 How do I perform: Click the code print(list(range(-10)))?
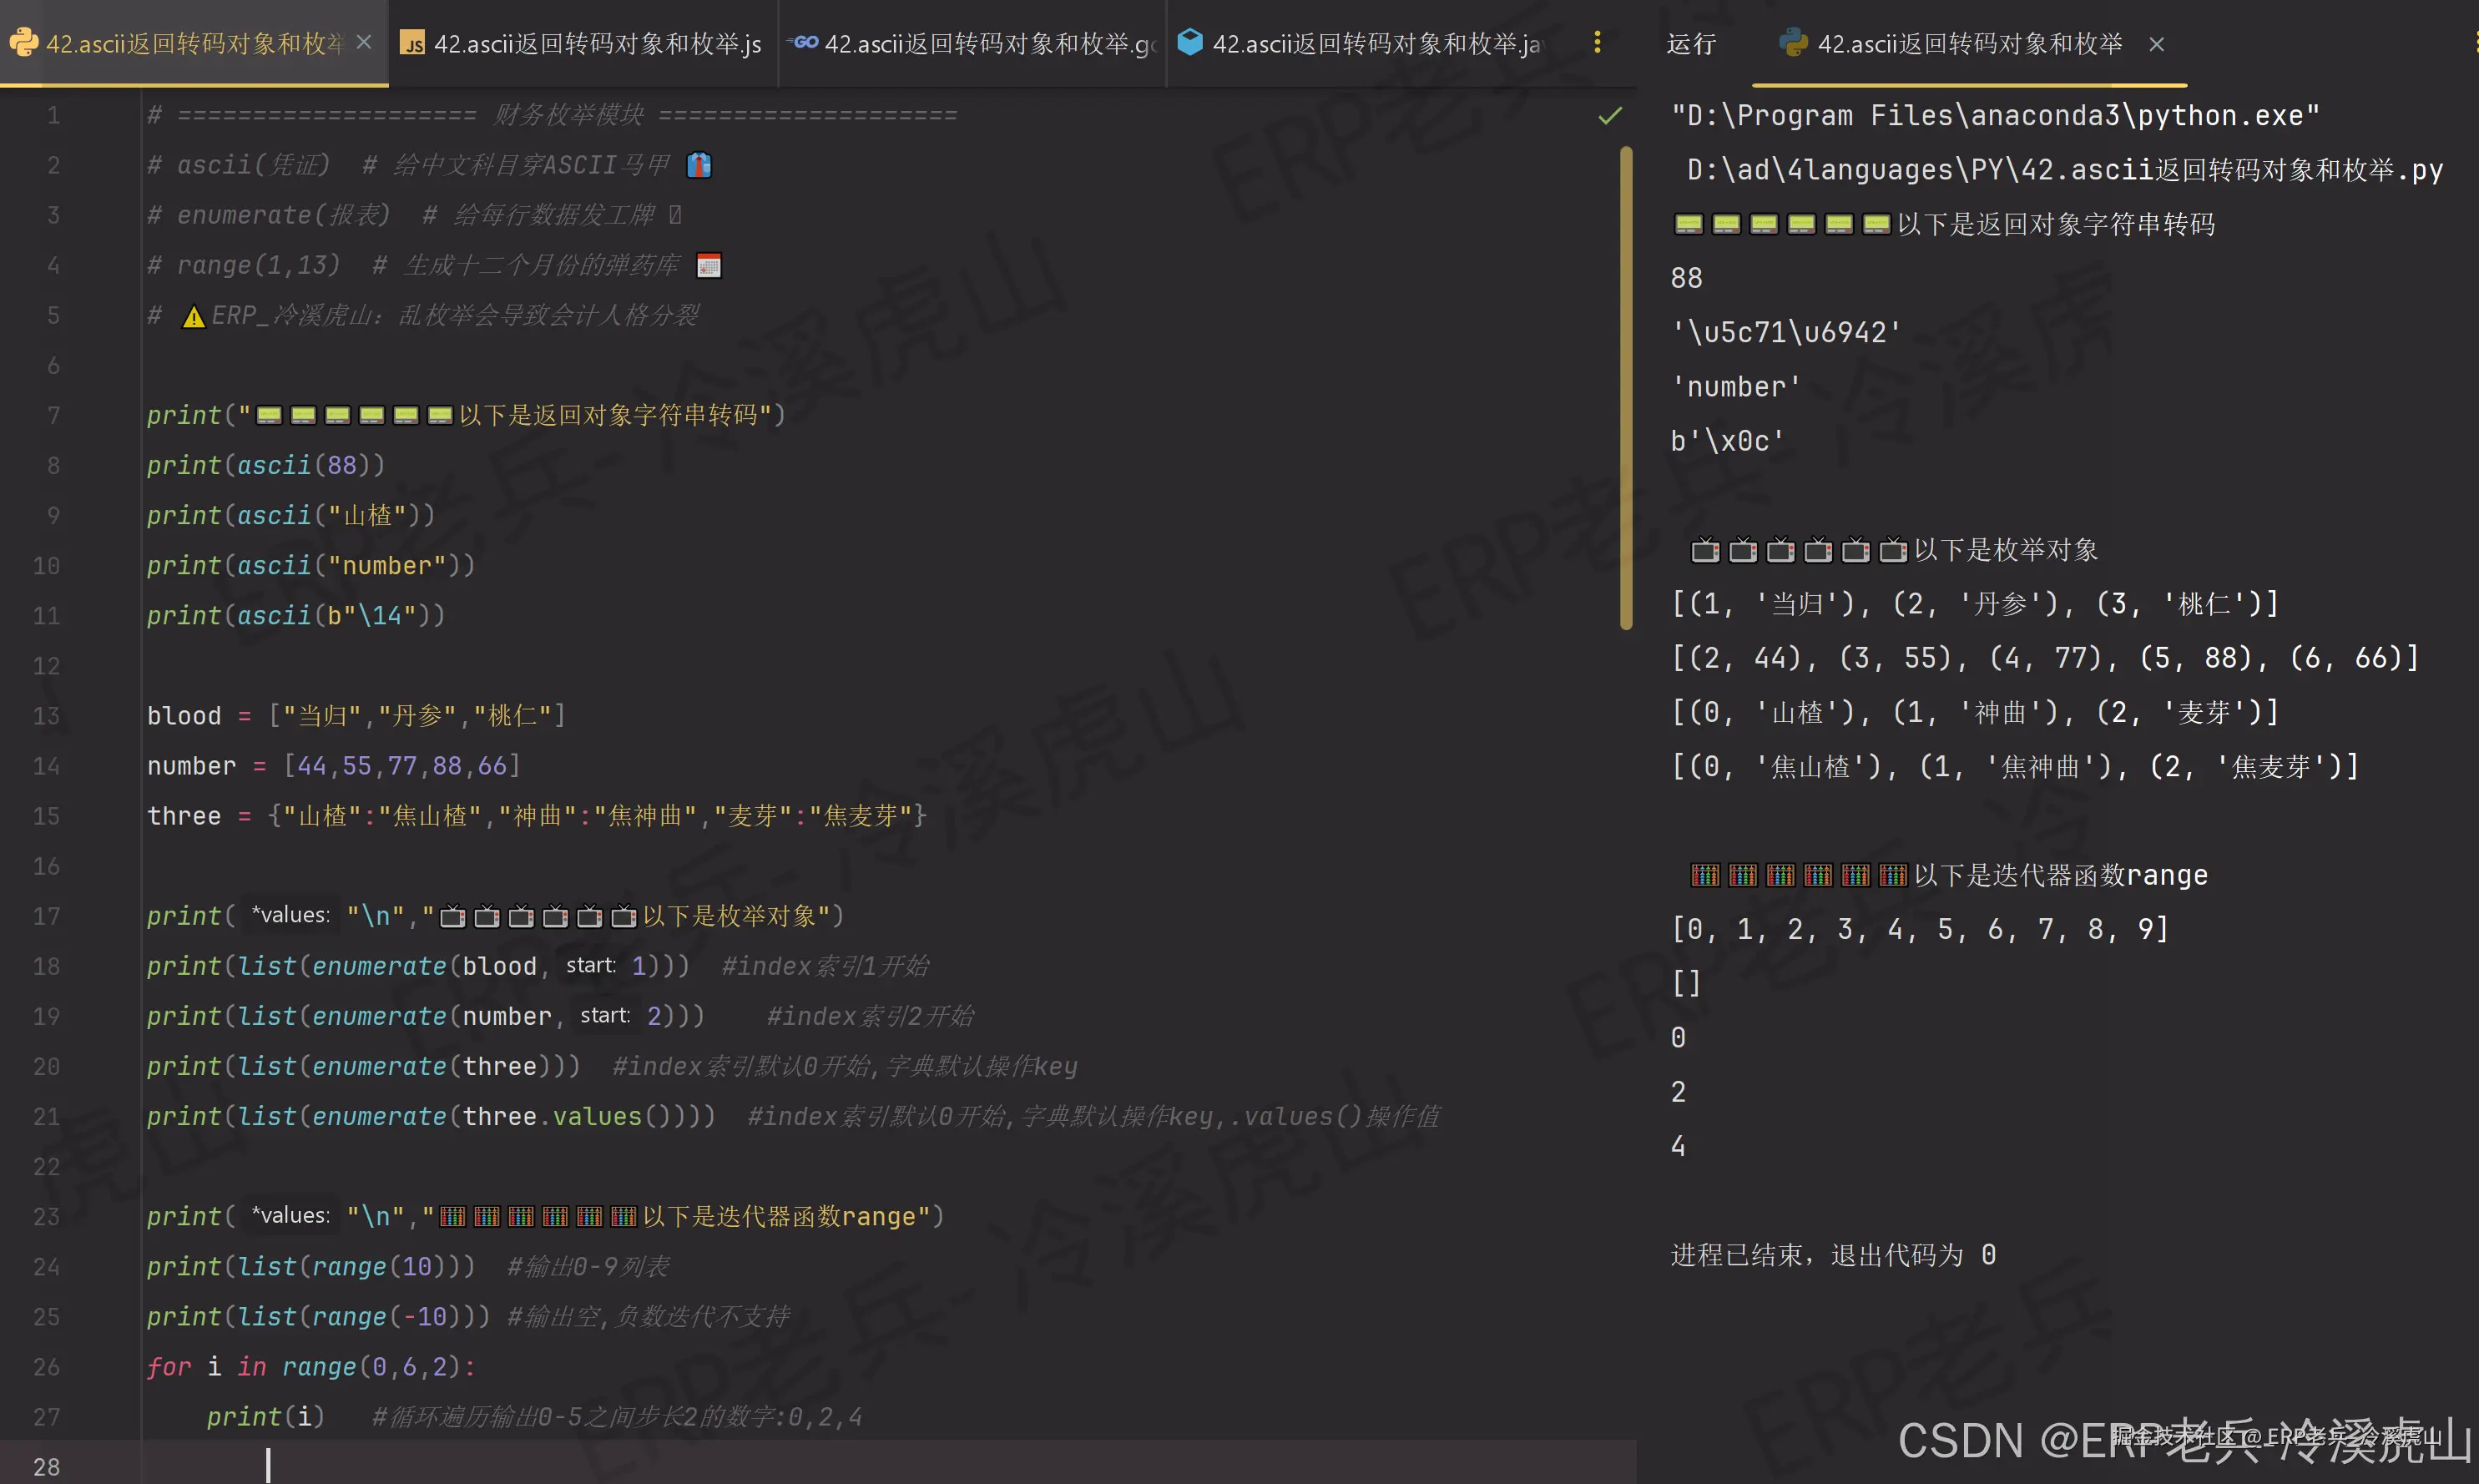tap(318, 1317)
